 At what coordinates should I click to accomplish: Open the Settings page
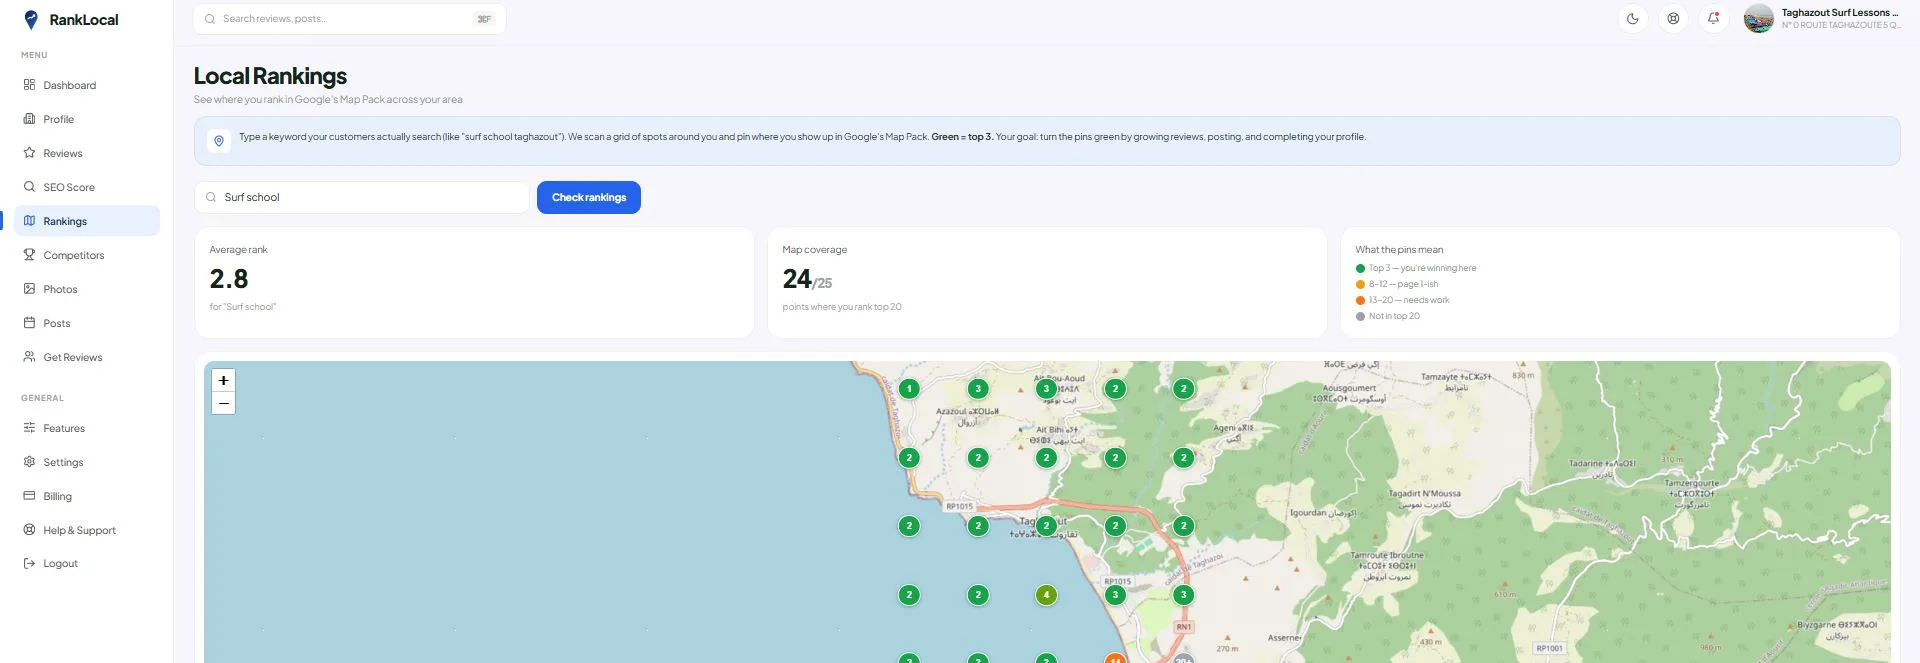click(x=87, y=462)
